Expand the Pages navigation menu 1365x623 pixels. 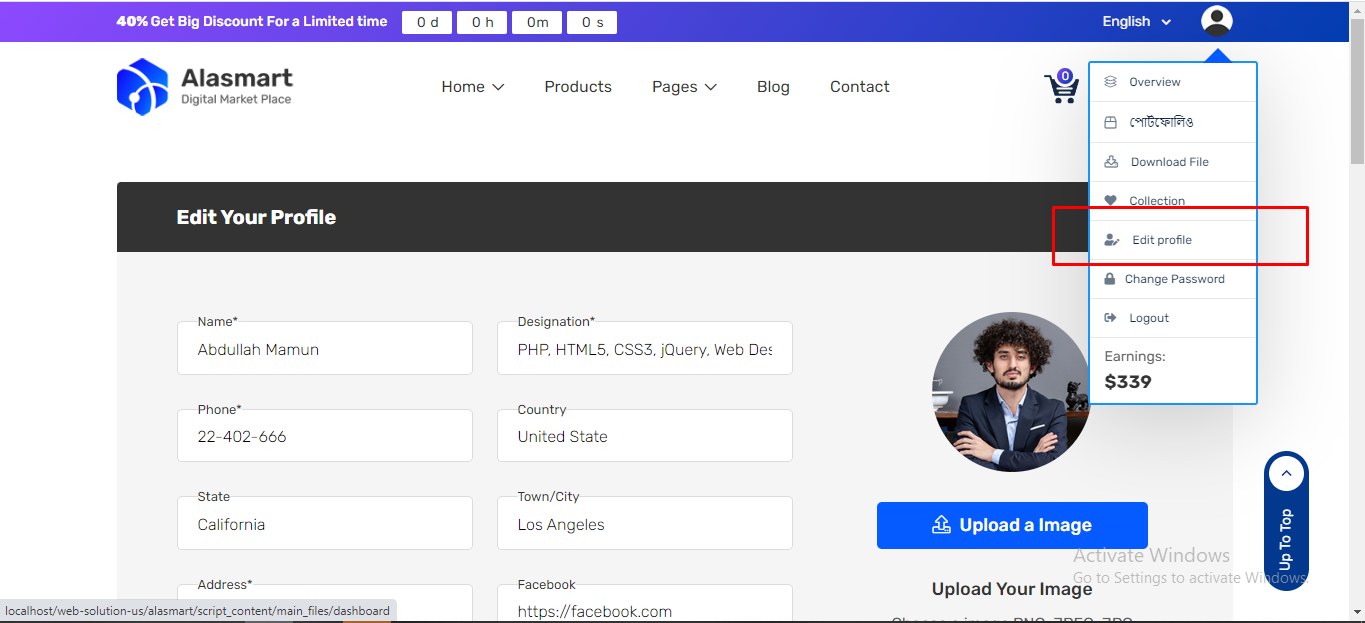(x=684, y=87)
